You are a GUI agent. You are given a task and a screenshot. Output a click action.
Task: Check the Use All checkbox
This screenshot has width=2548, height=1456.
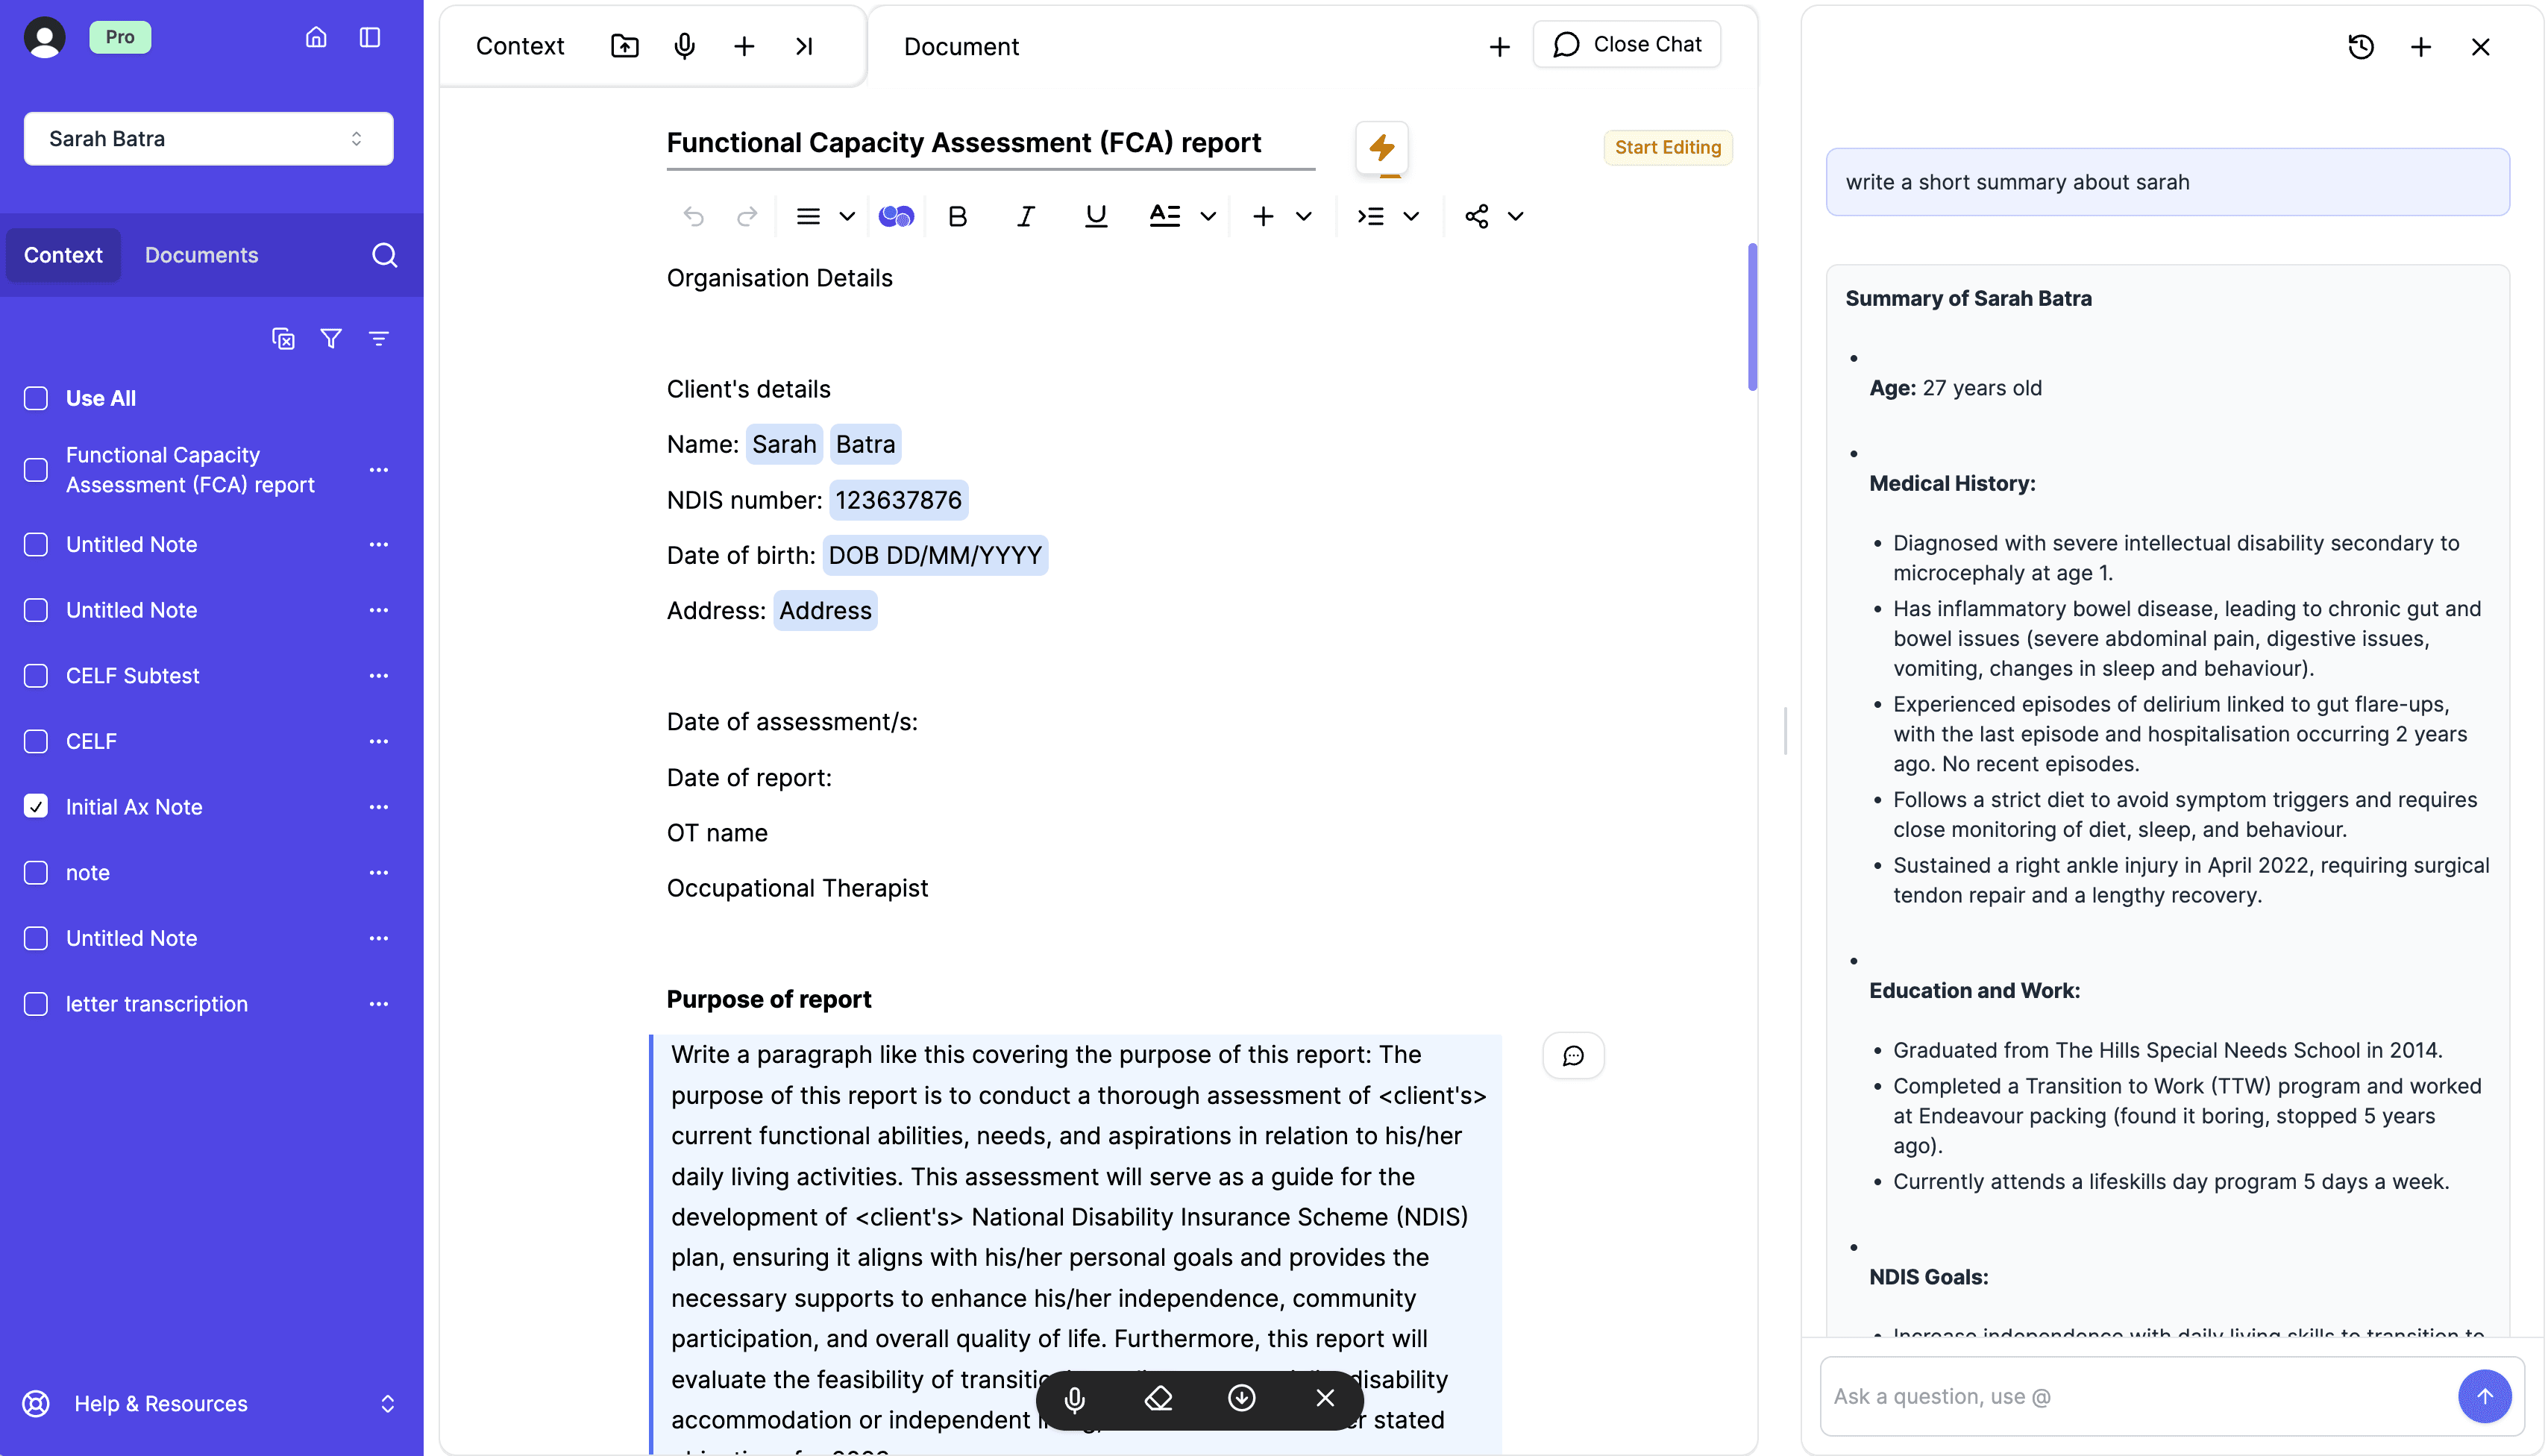[36, 398]
